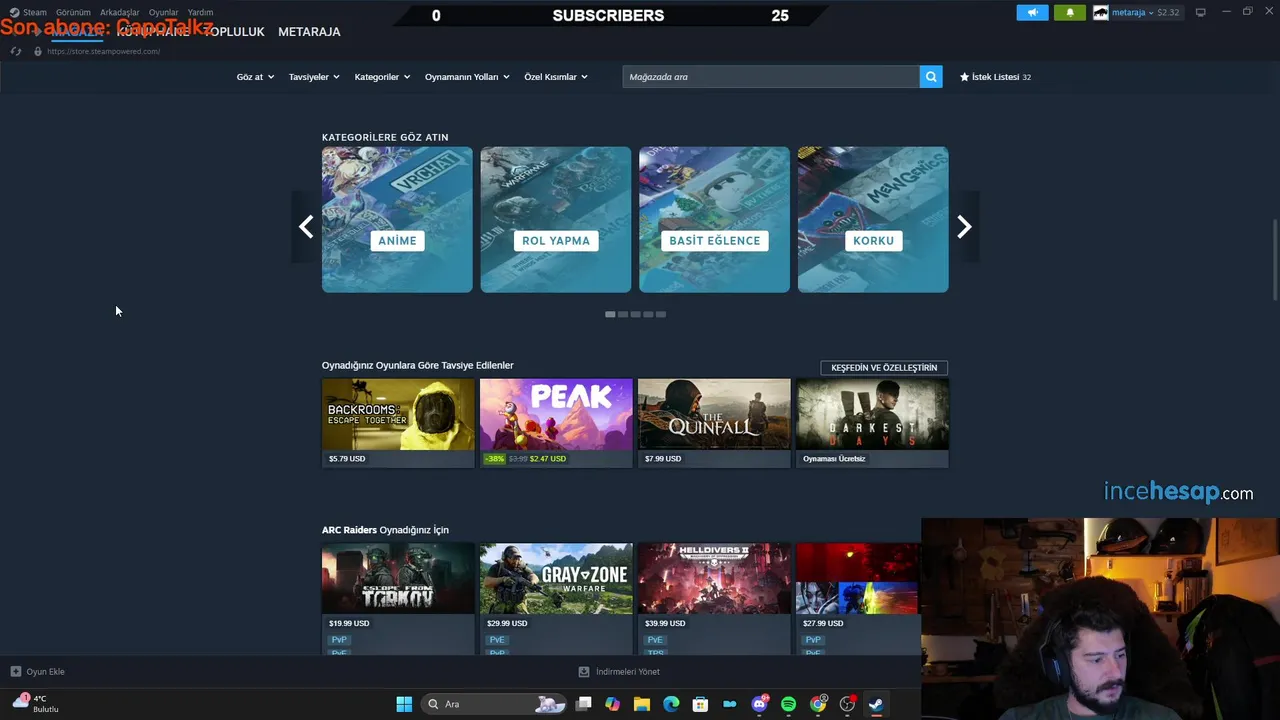
Task: Click the PvE tag under Helldivers II
Action: pyautogui.click(x=655, y=640)
